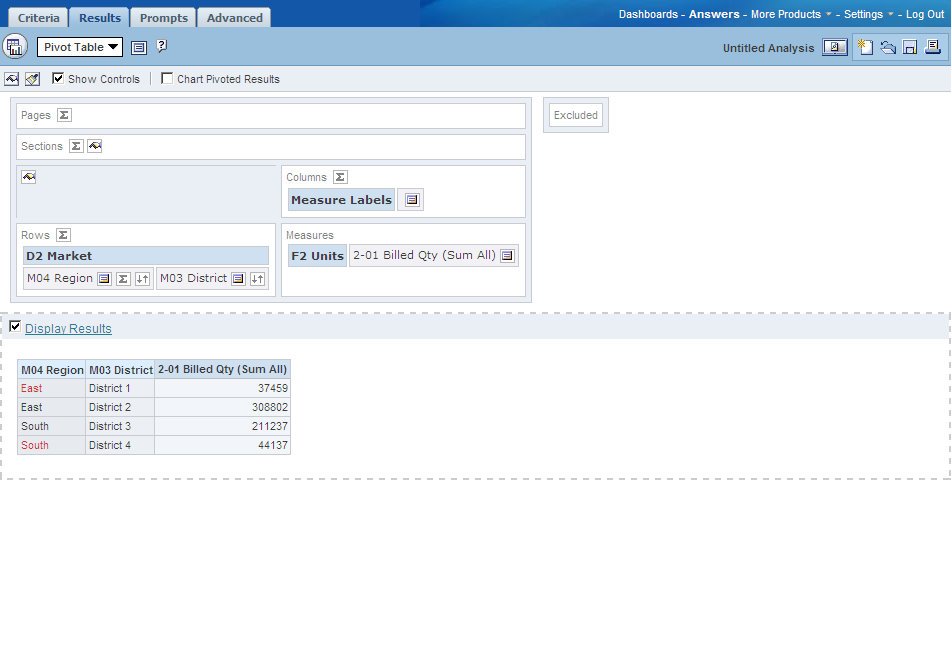Uncheck the Show Controls checkbox
The width and height of the screenshot is (951, 660).
57,79
